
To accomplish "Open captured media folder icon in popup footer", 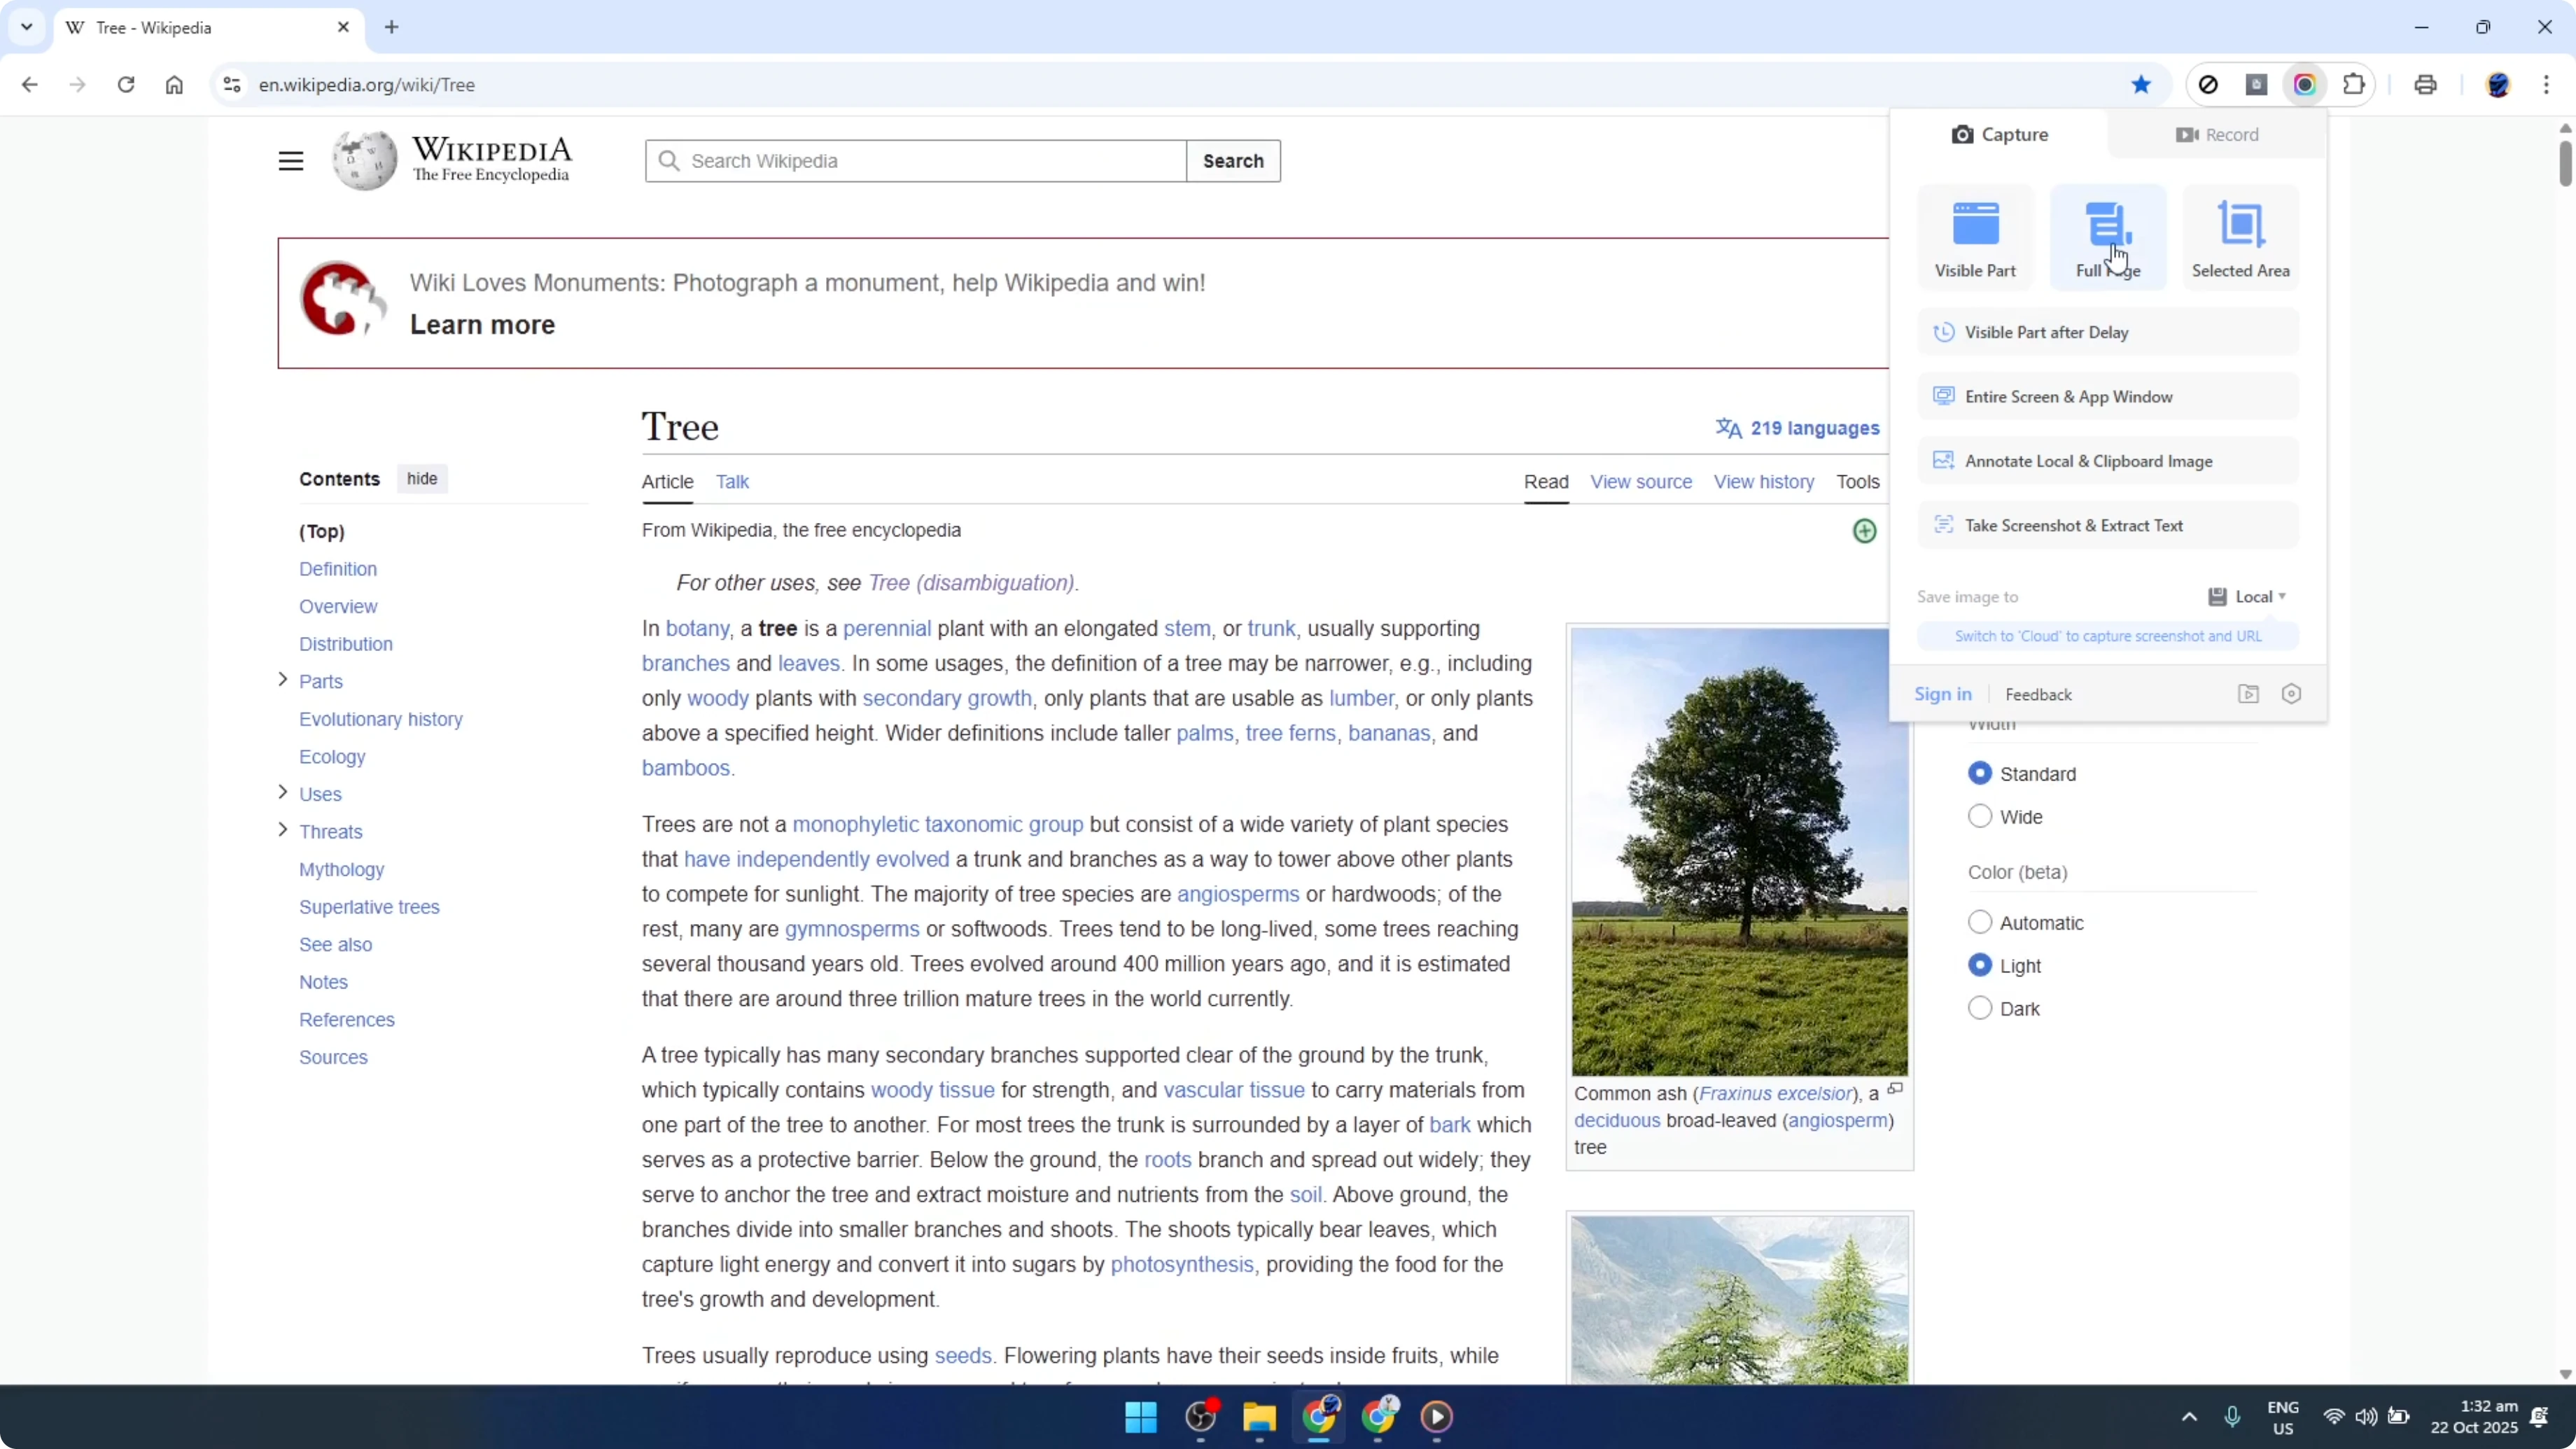I will [2248, 693].
